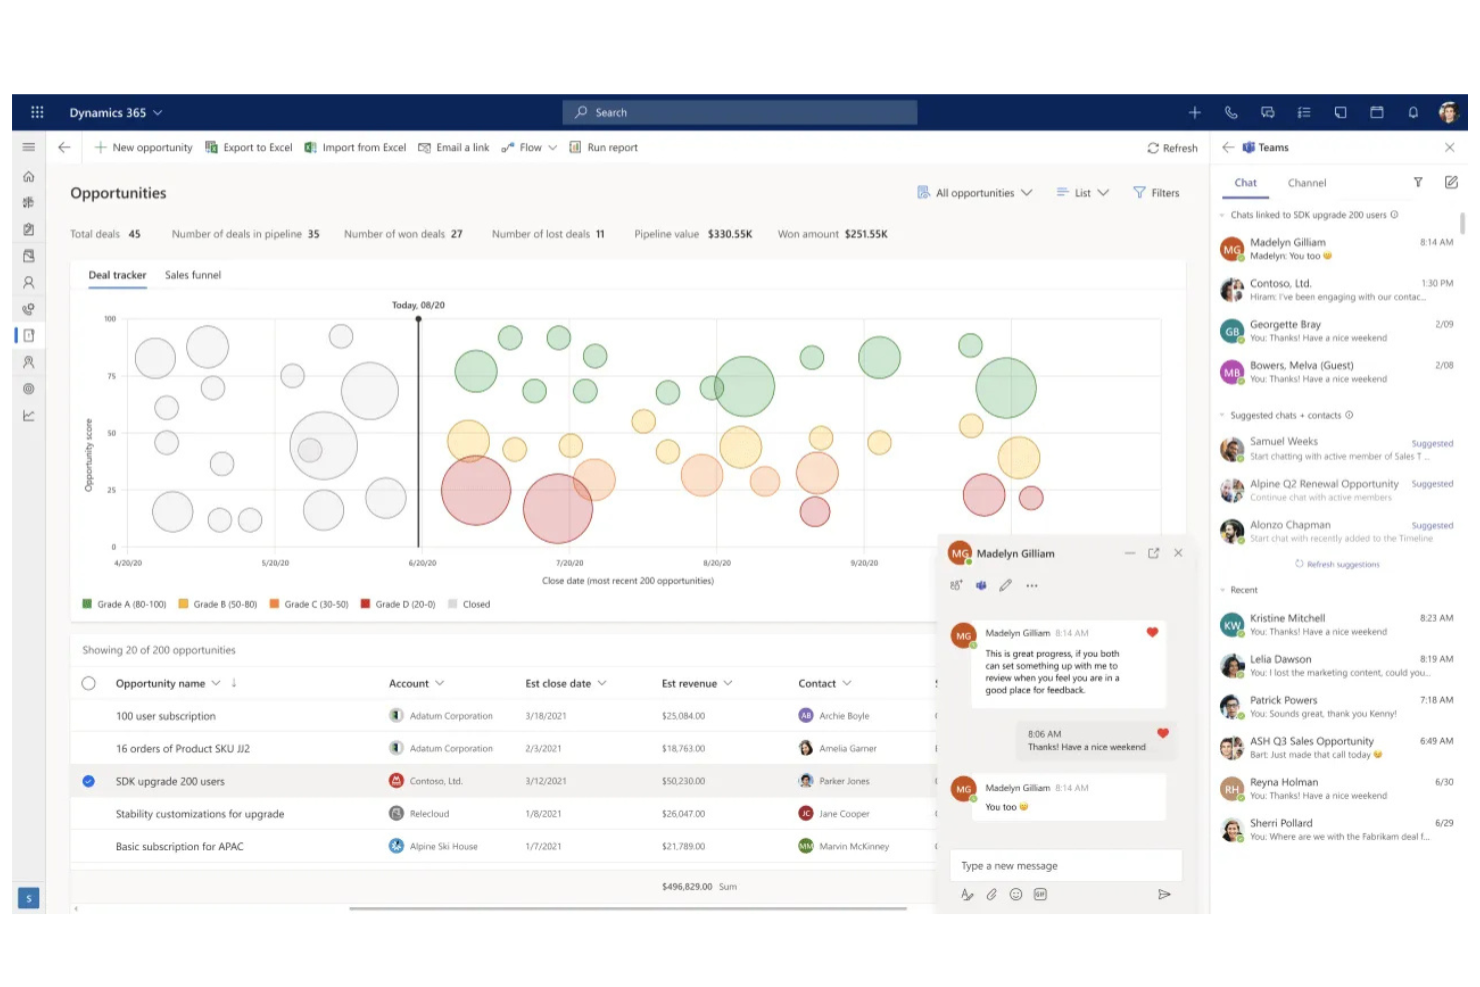Open the Home icon in the sidebar
Viewport: 1480px width, 987px height.
click(29, 176)
